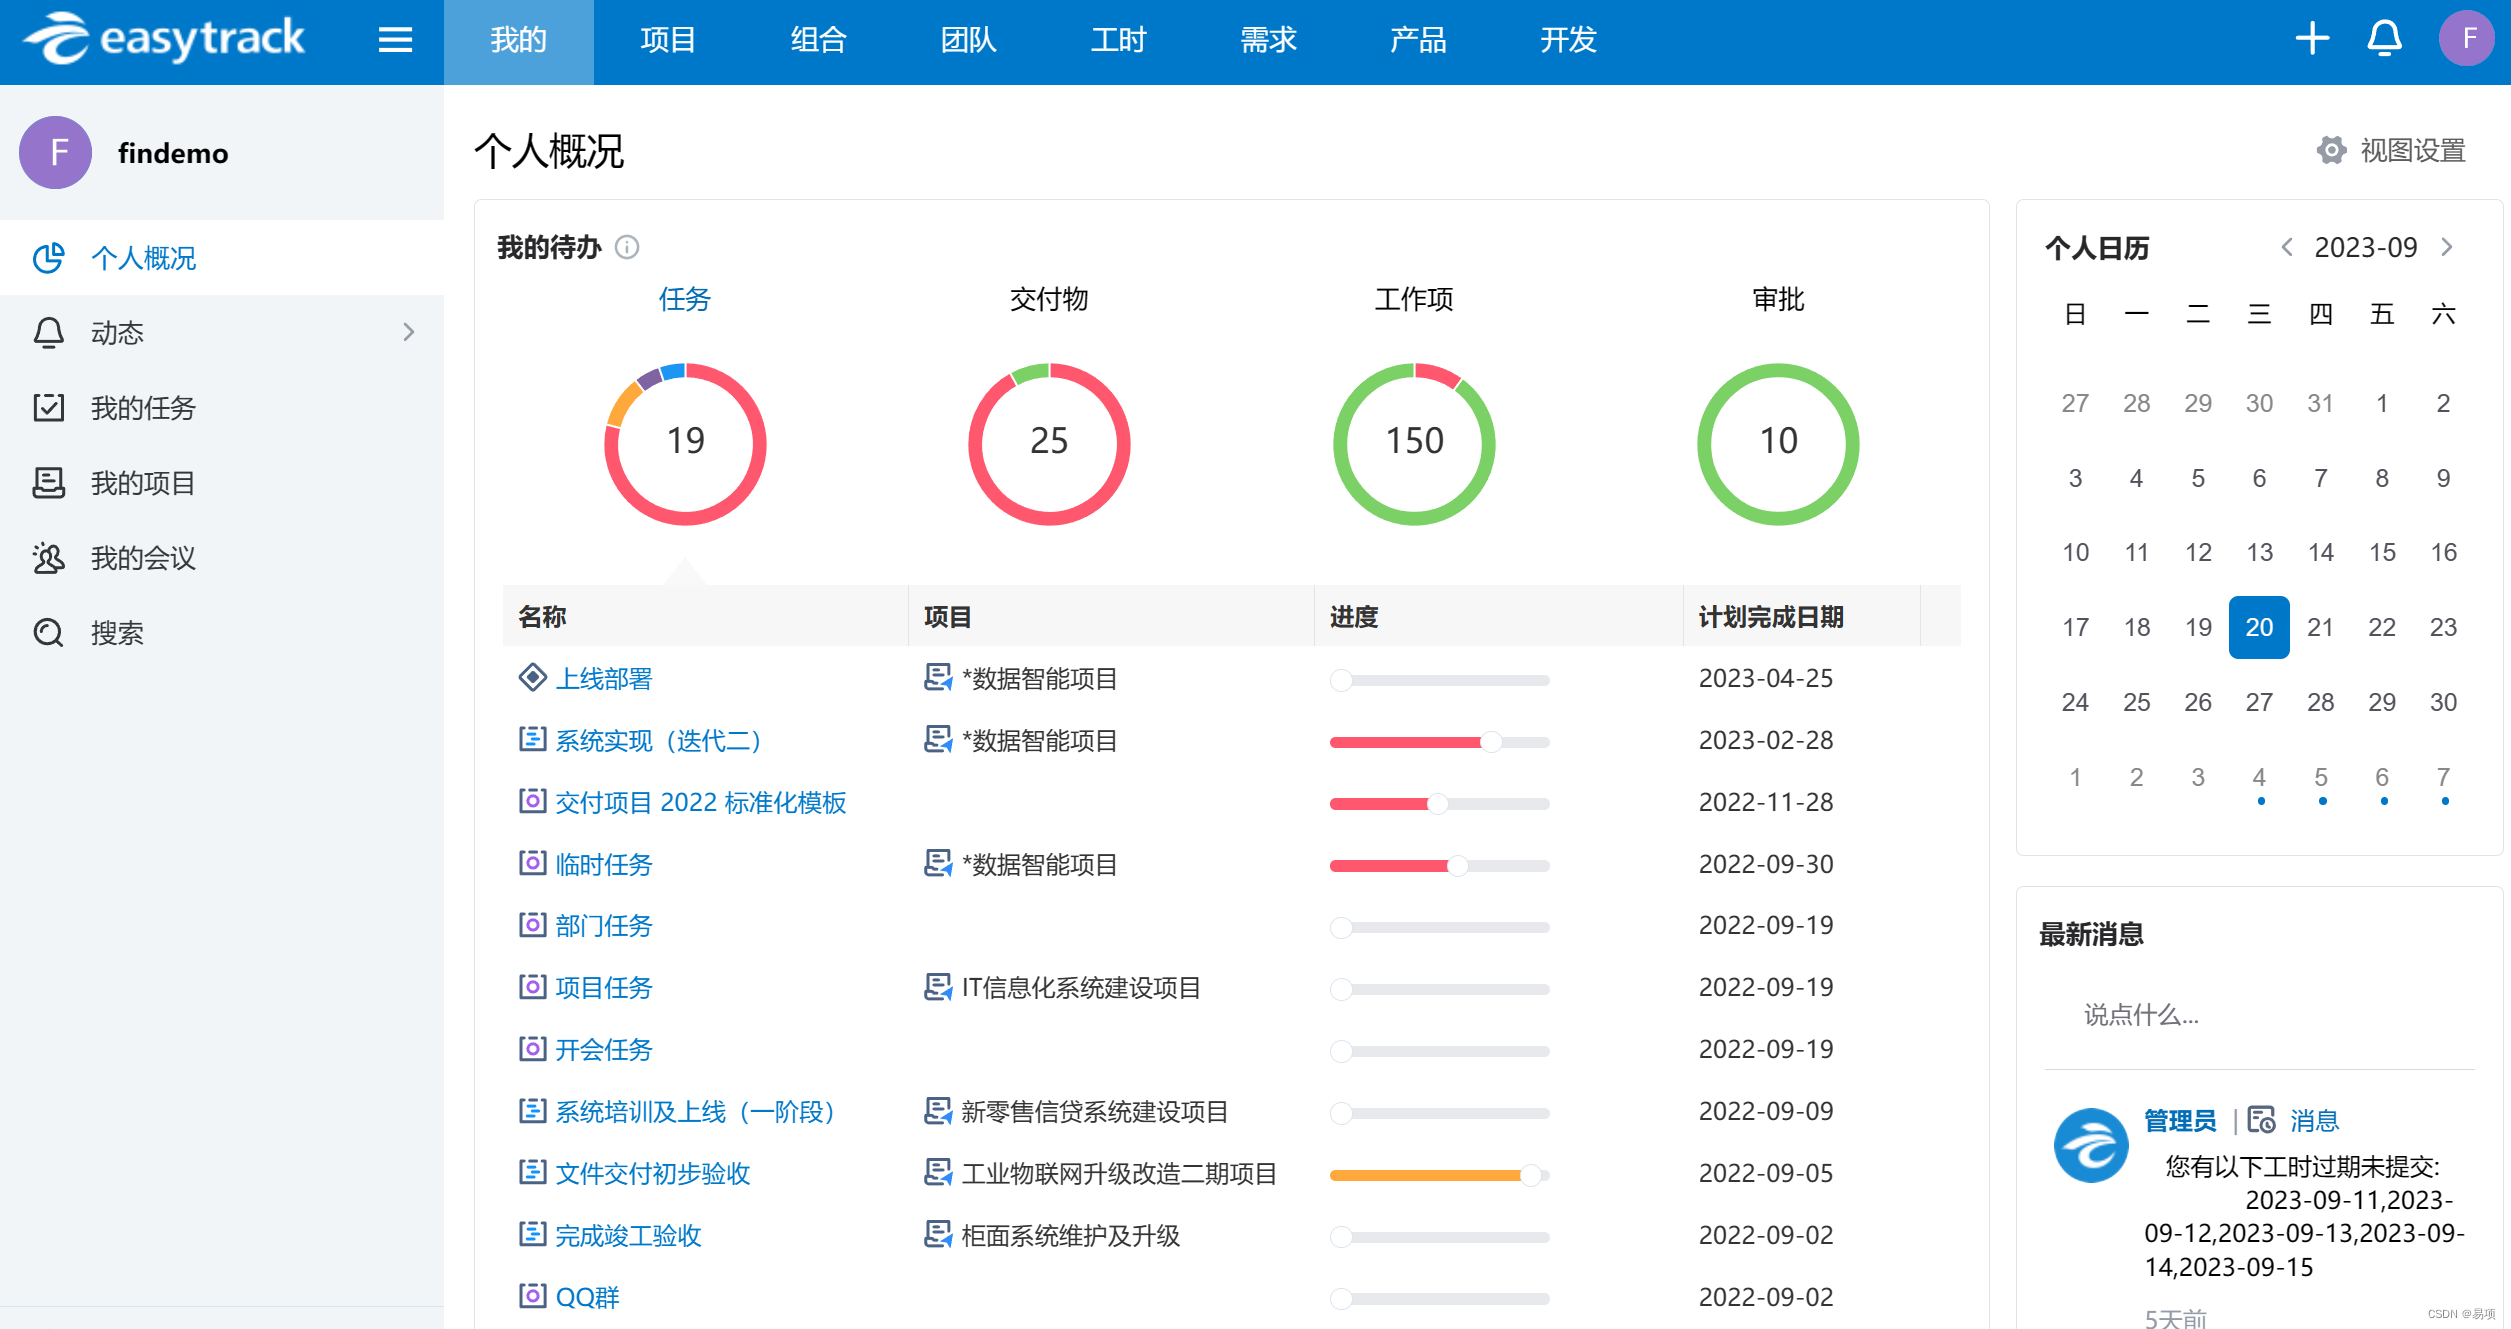The image size is (2511, 1329).
Task: Click the milestone diamond icon beside 上线部署
Action: pos(532,678)
